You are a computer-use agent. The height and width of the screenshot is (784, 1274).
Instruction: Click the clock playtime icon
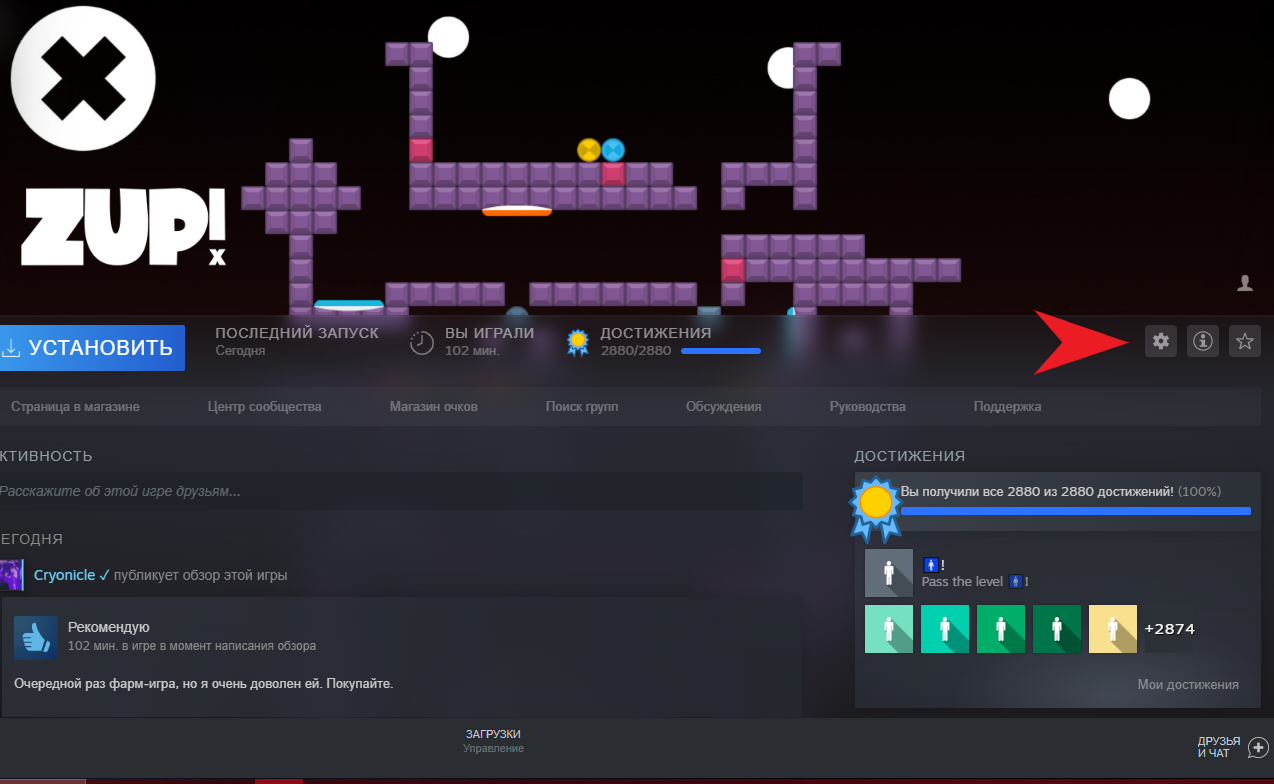pos(423,343)
